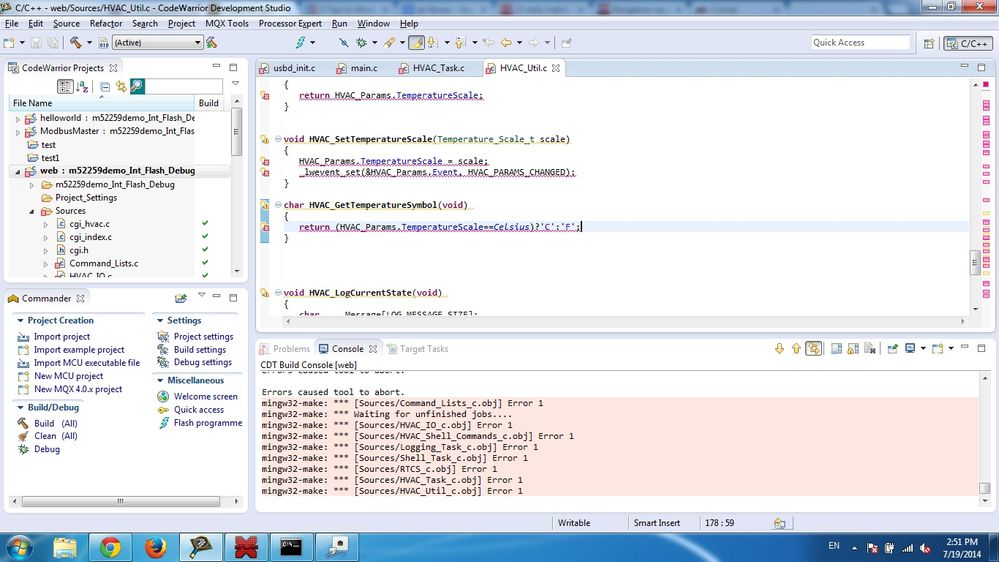Screen dimensions: 999x562
Task: Open the Processor Expert menu
Action: 290,24
